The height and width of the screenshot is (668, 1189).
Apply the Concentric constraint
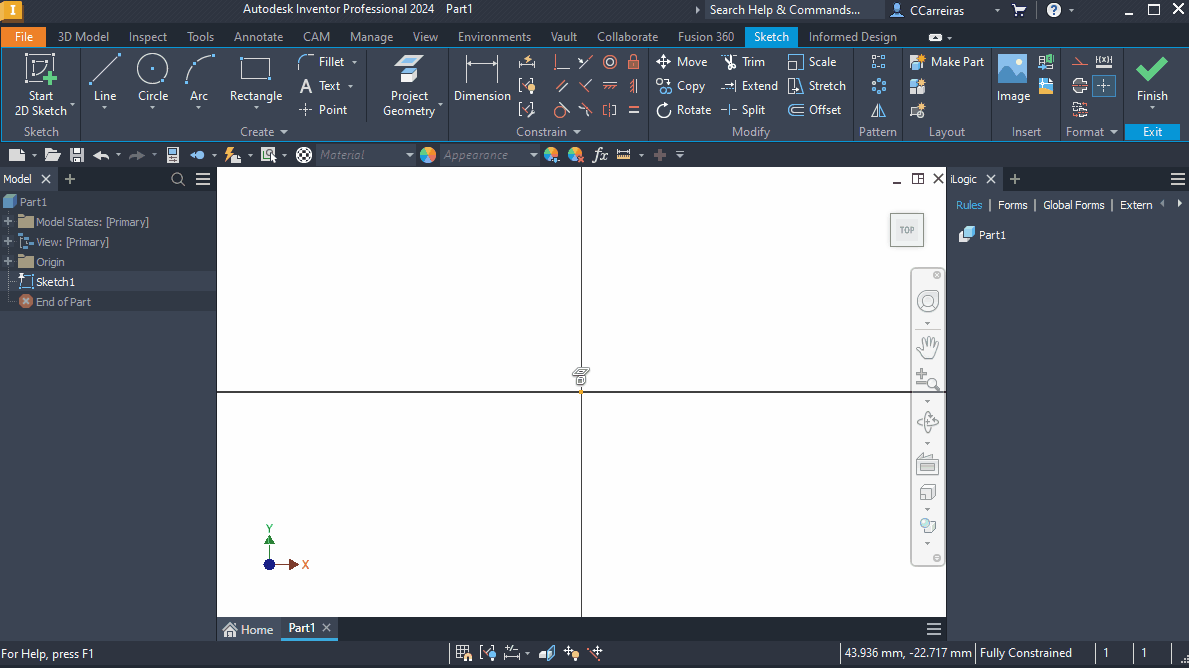(x=610, y=62)
